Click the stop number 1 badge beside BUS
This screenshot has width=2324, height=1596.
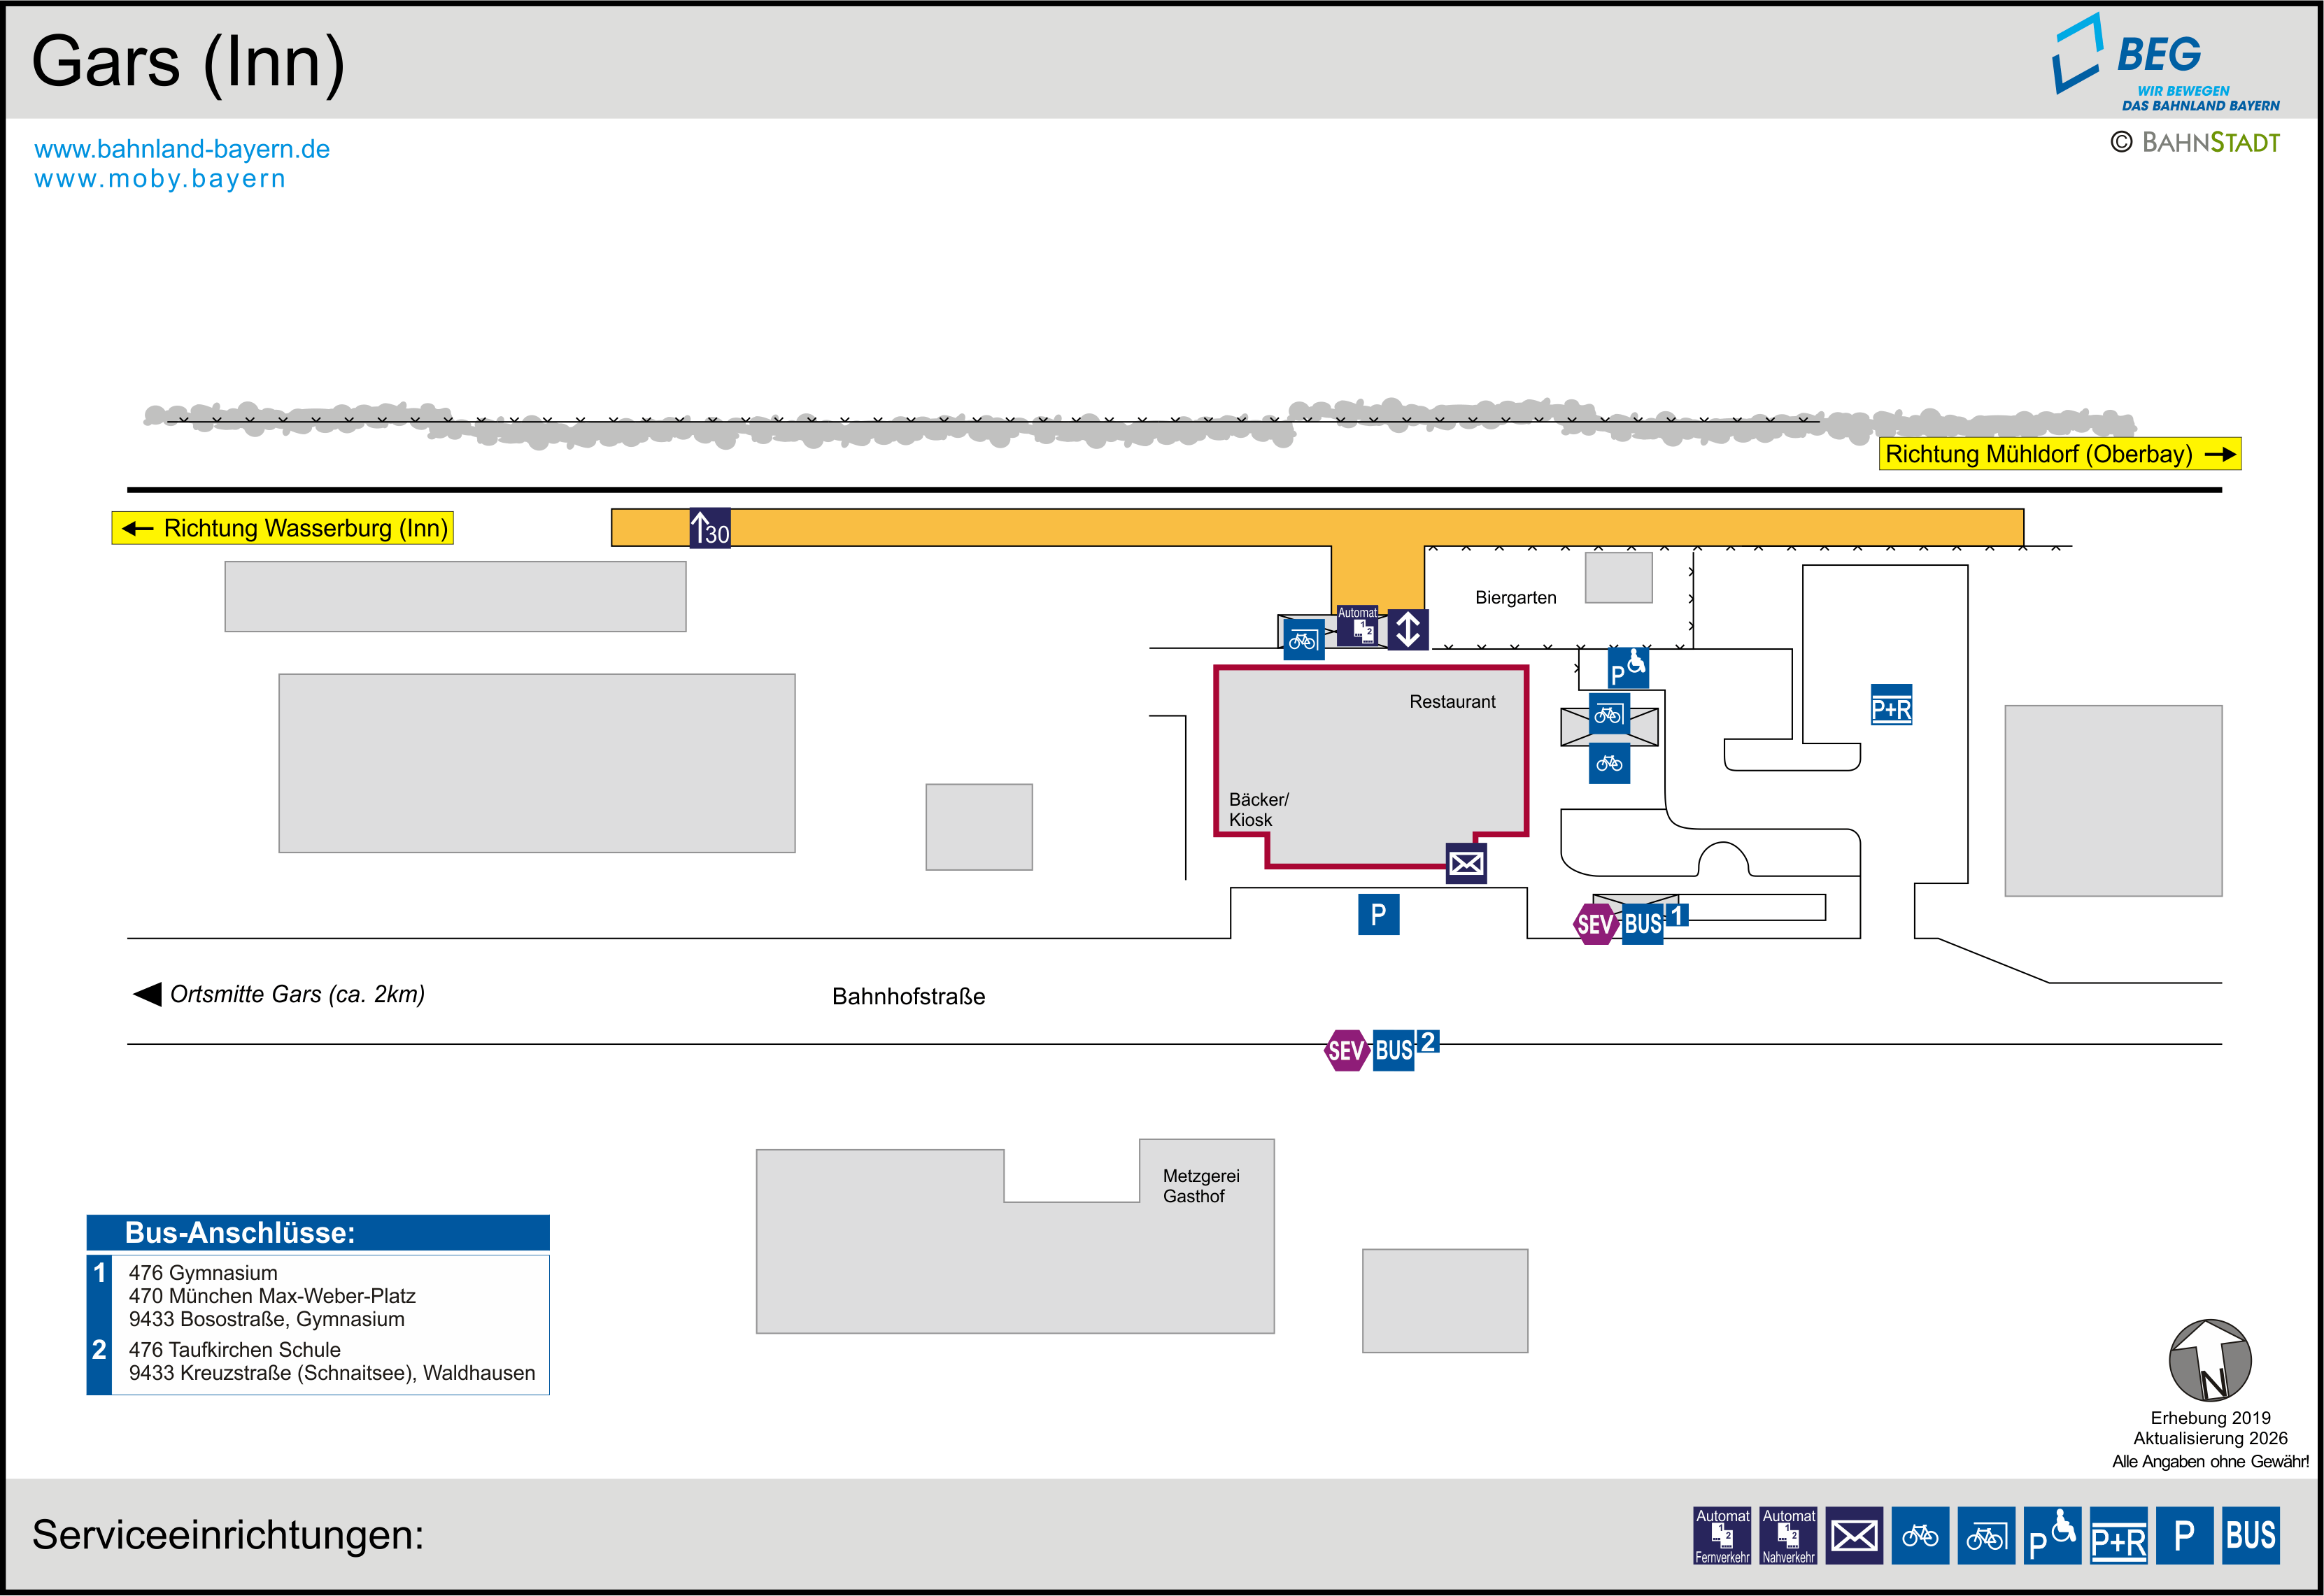[1677, 914]
